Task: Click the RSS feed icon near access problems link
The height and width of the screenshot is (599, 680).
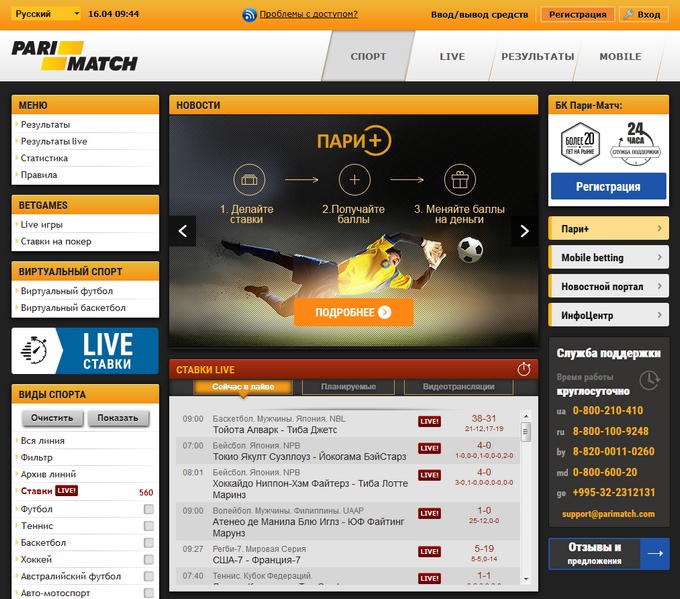Action: click(x=249, y=15)
